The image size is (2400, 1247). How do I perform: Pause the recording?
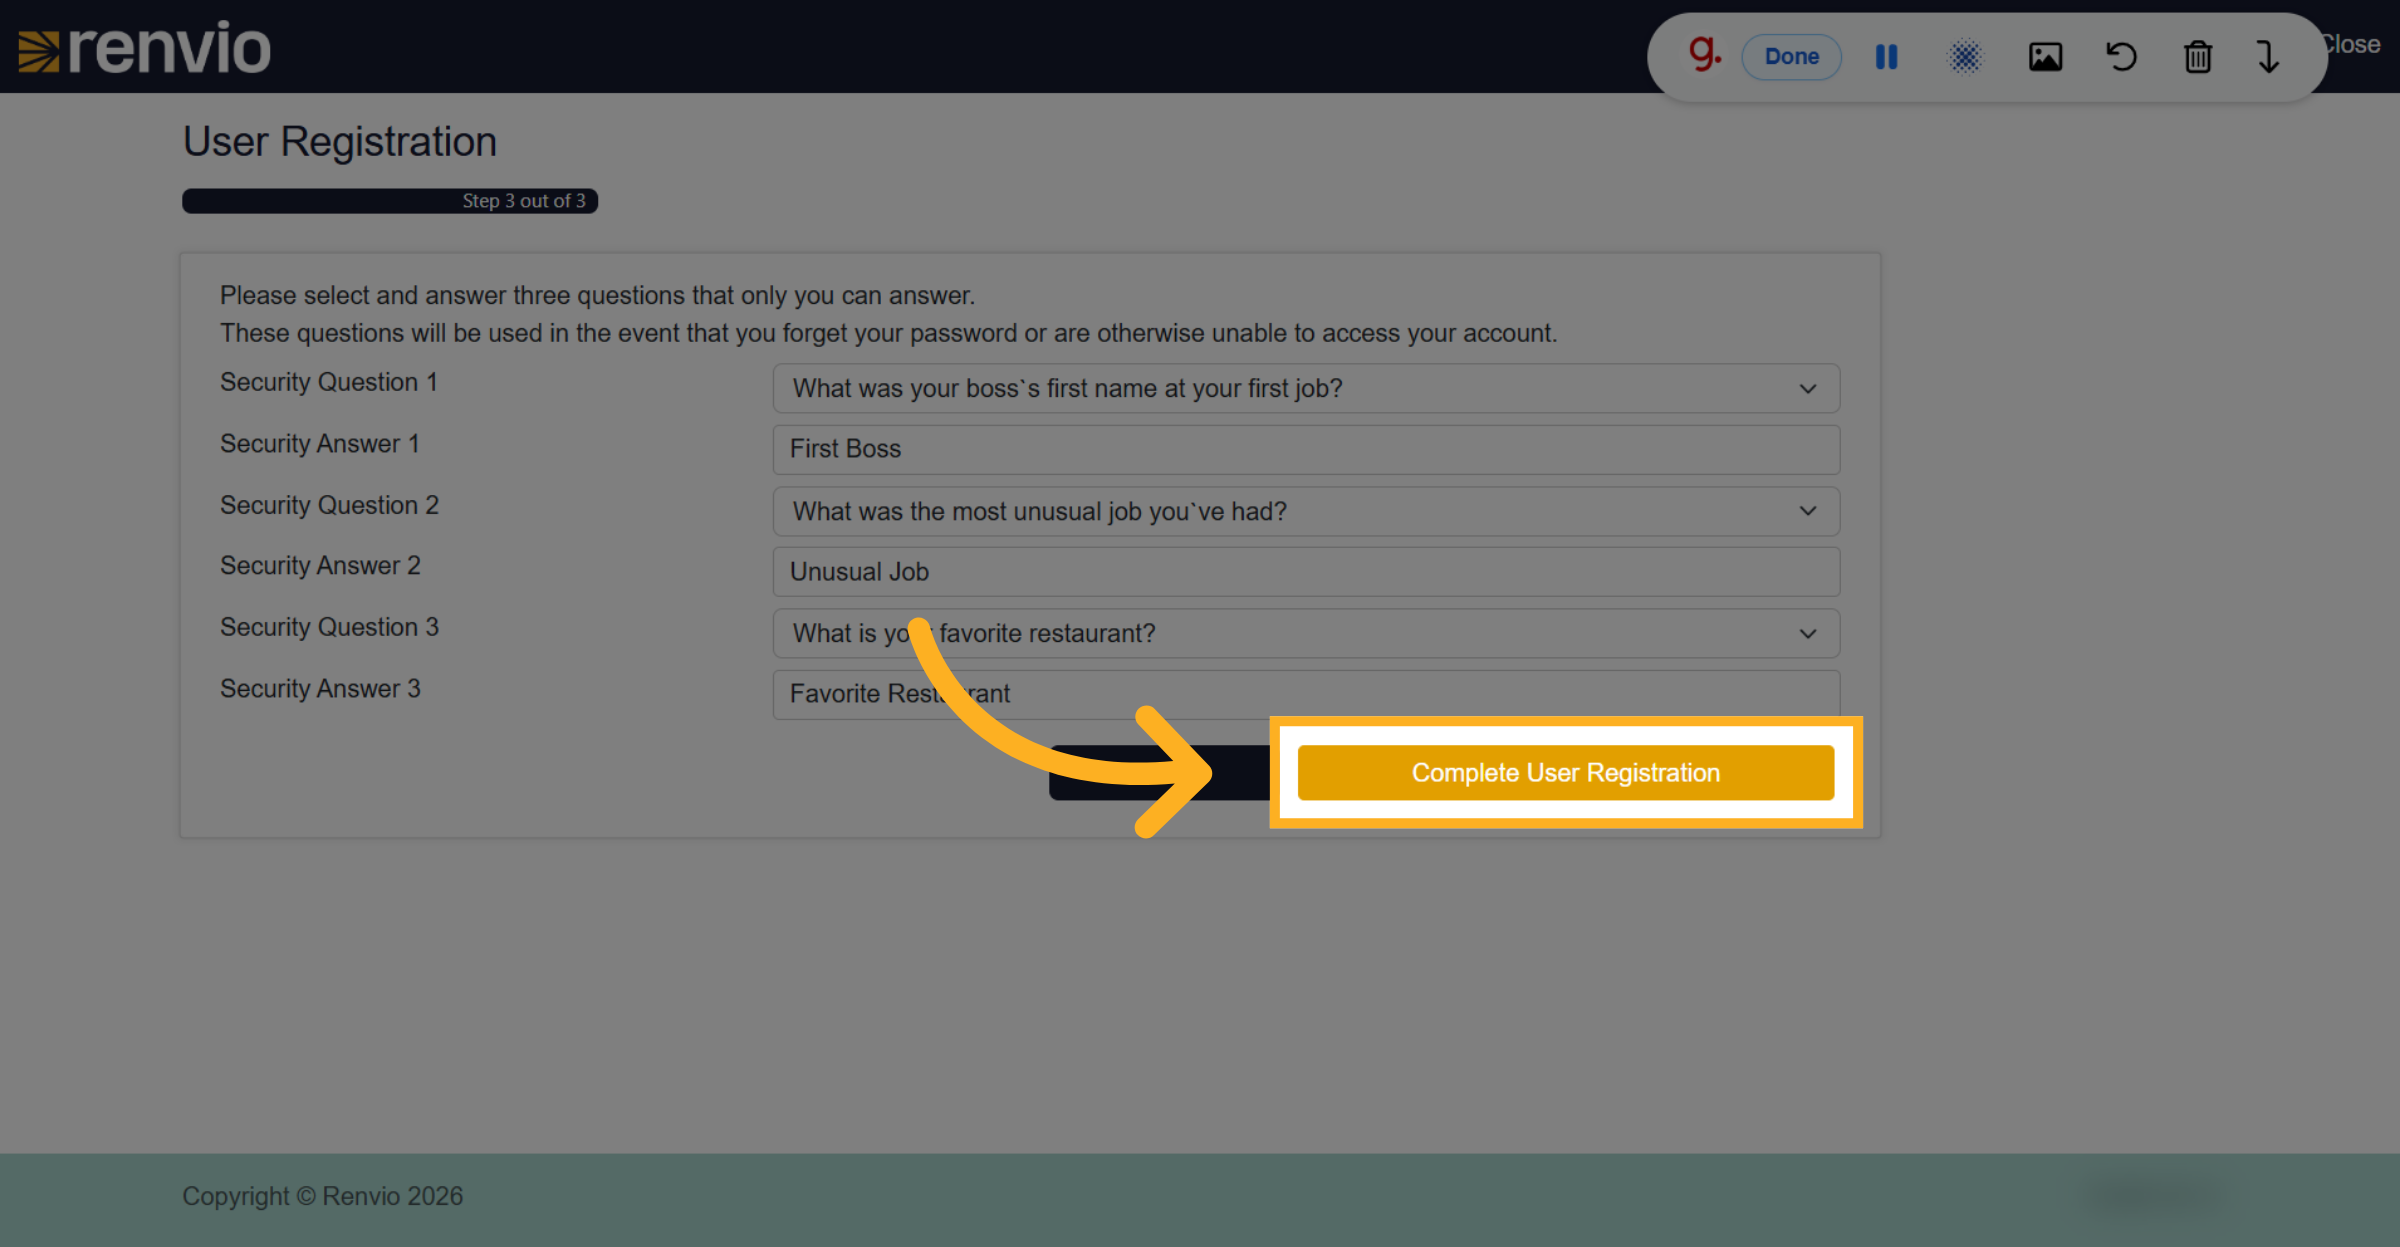coord(1886,57)
